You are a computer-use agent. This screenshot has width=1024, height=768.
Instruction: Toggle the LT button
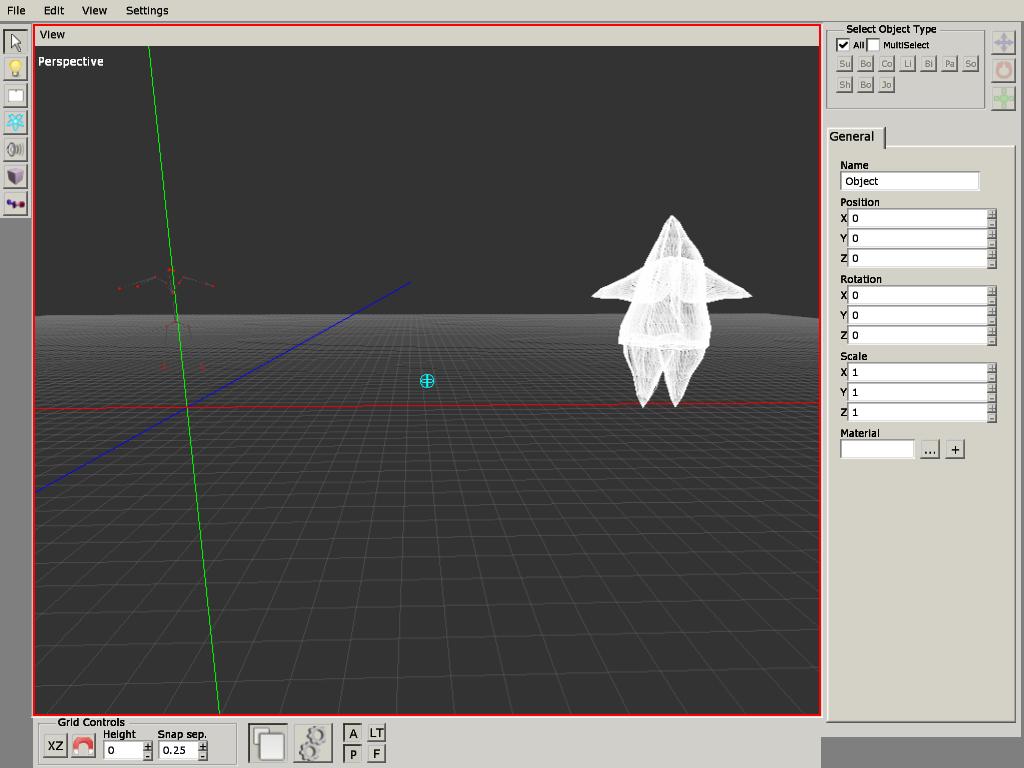376,733
